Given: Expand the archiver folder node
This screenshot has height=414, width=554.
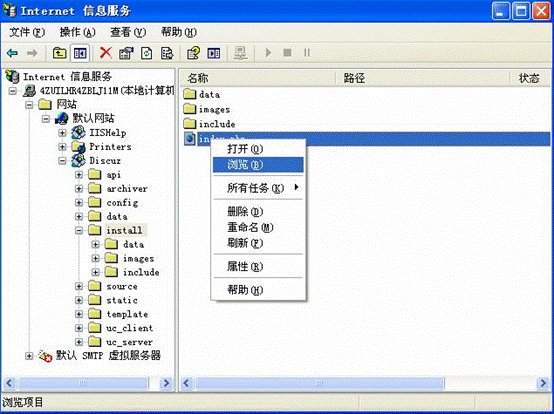Looking at the screenshot, I should click(79, 189).
